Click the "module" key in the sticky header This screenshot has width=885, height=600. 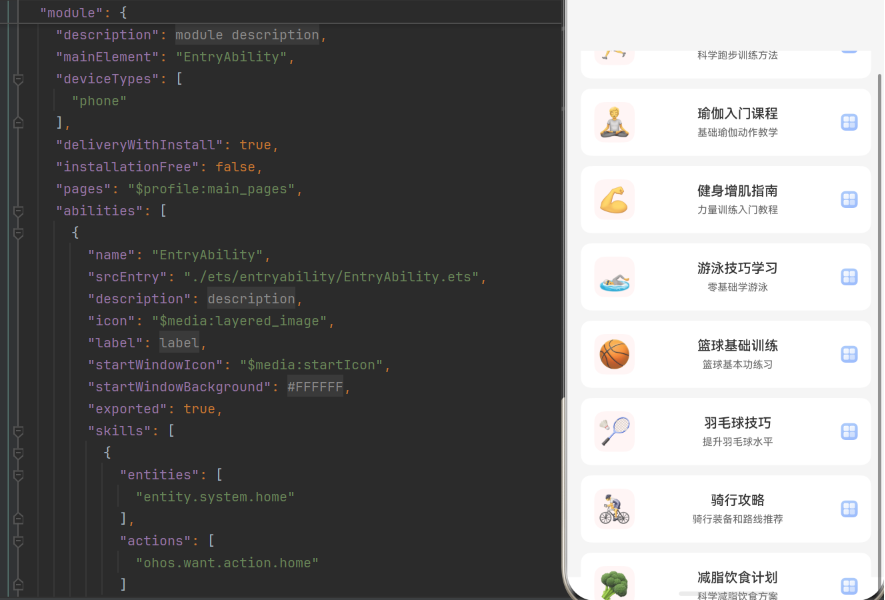[71, 12]
